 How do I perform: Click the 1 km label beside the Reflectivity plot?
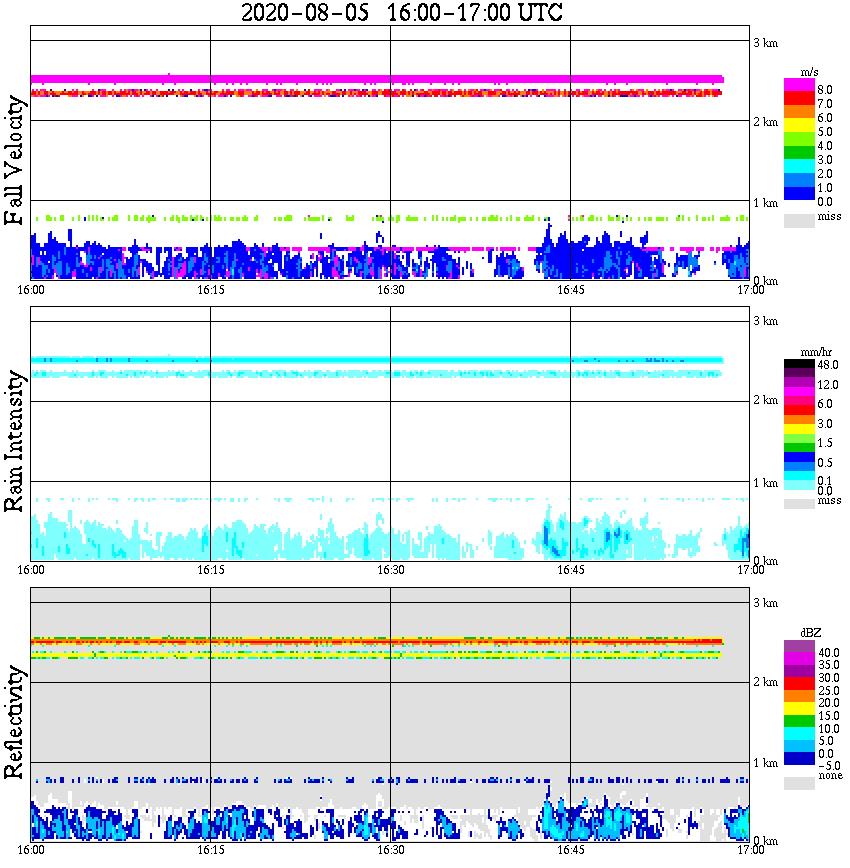pyautogui.click(x=765, y=763)
